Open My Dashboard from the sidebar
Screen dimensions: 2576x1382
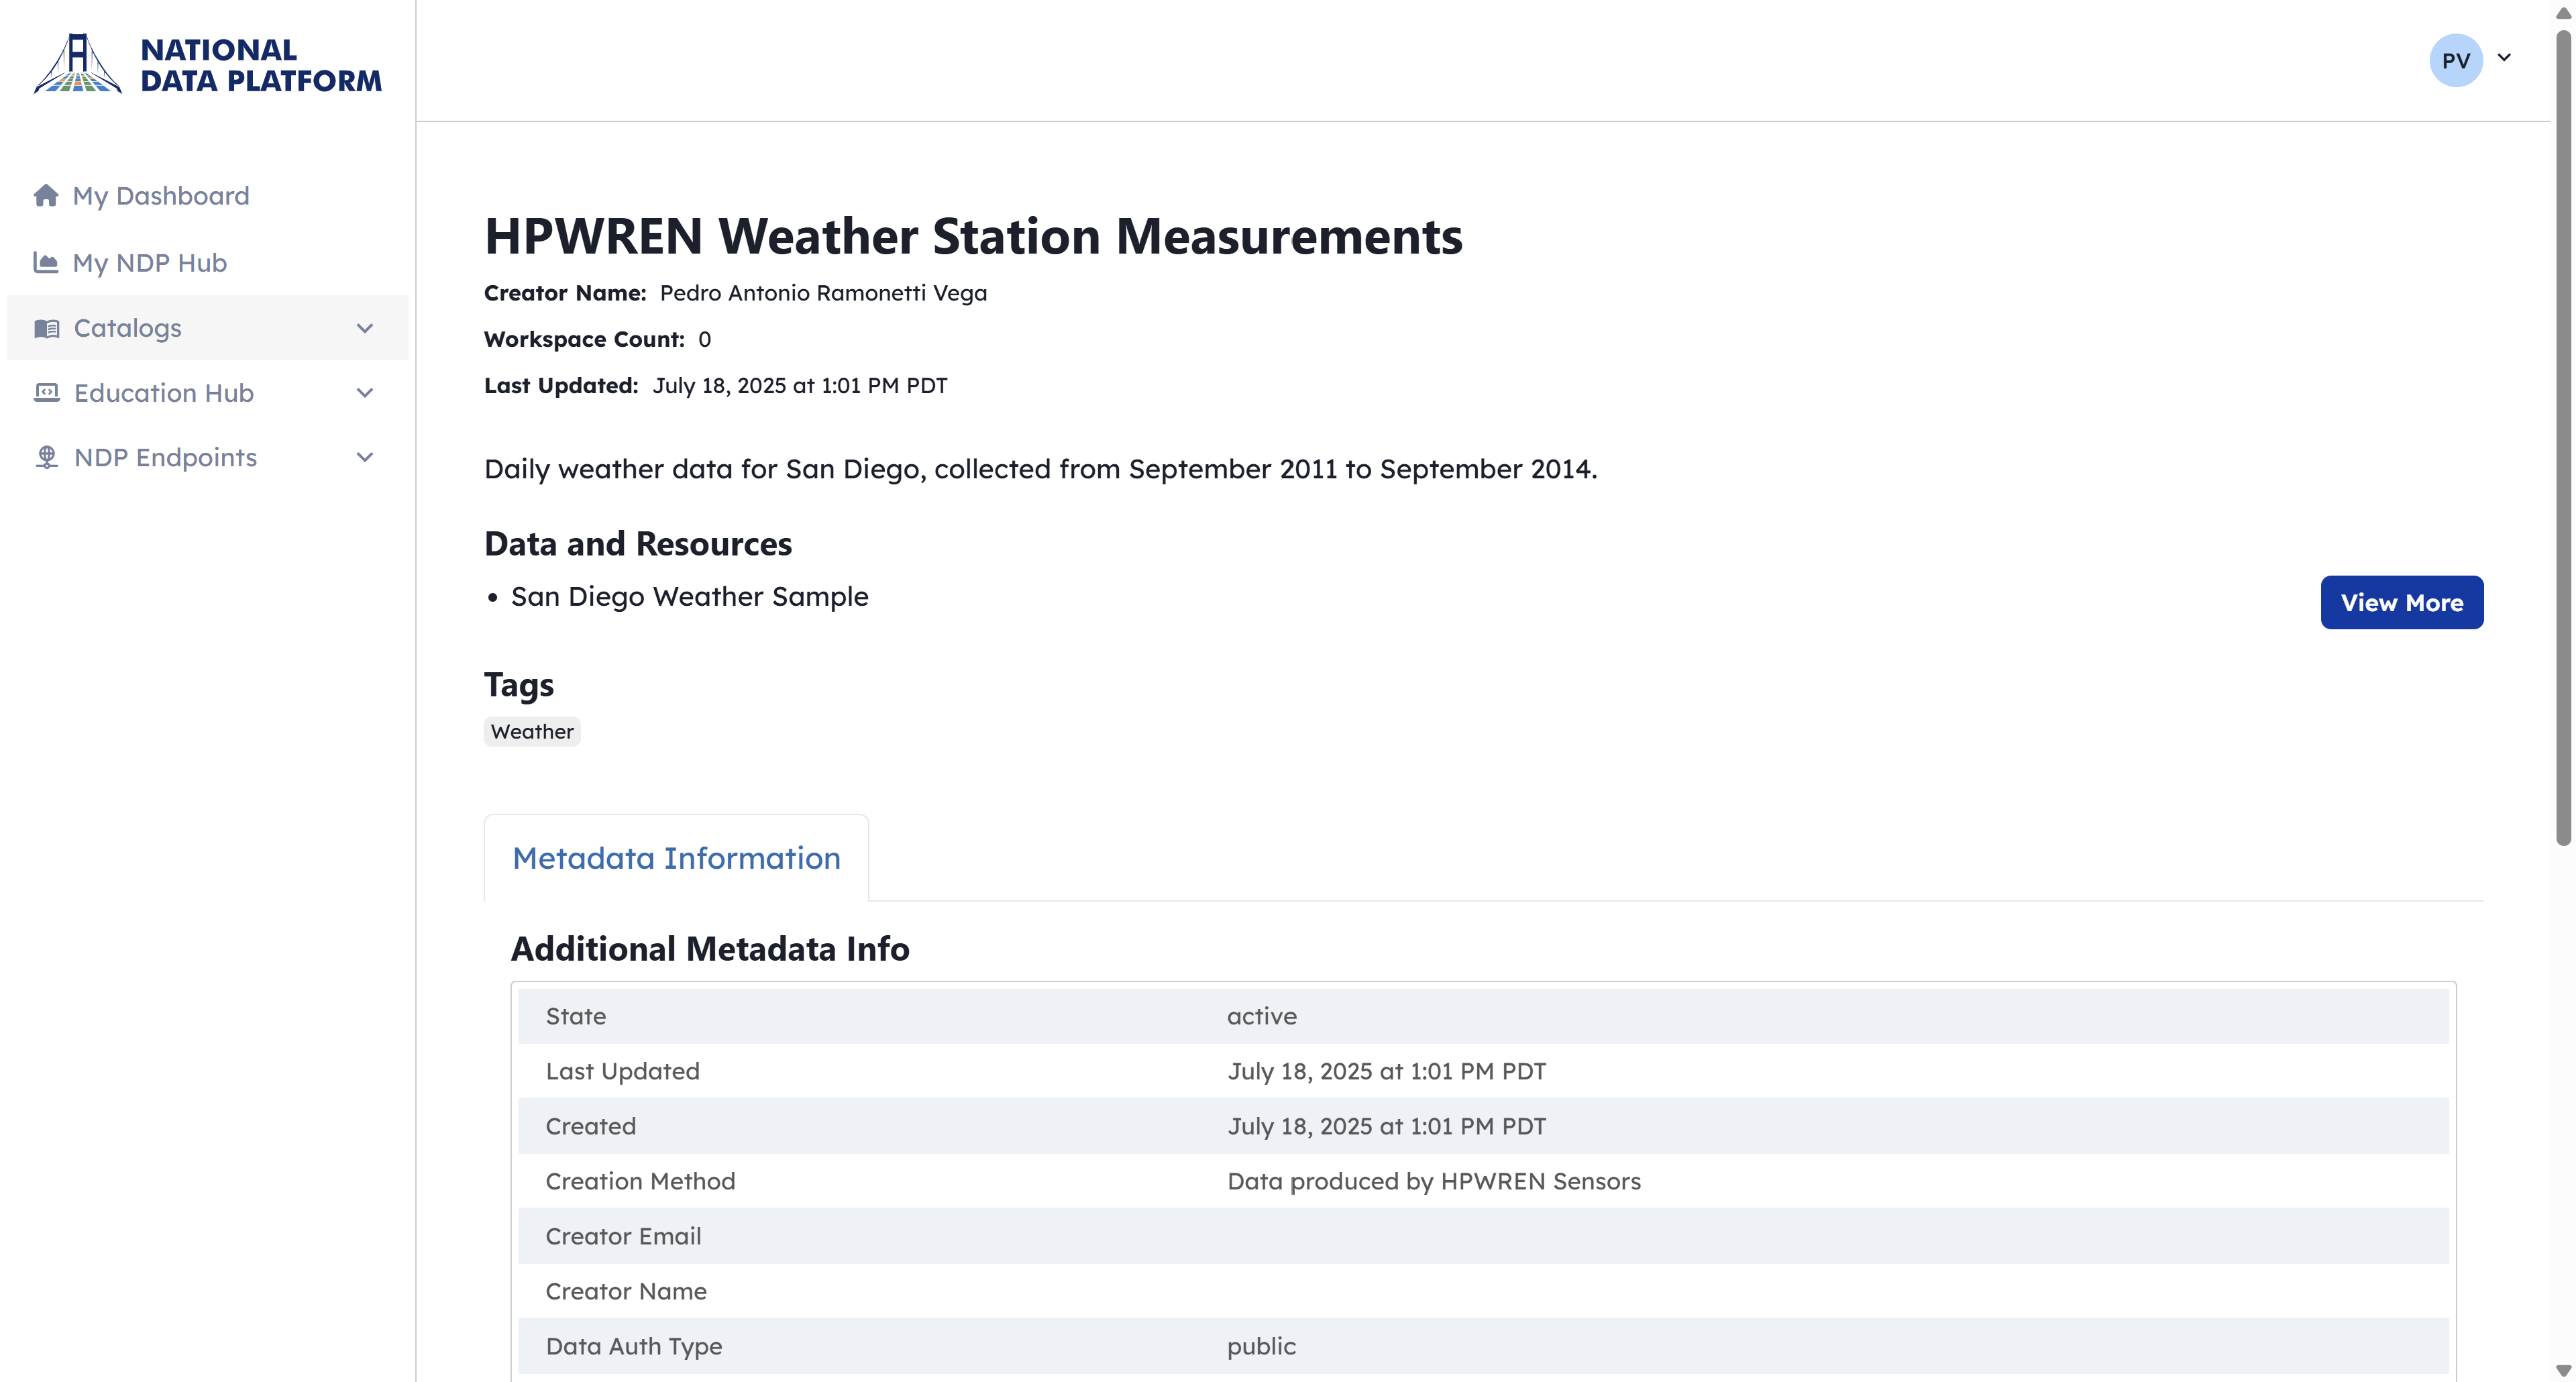[x=161, y=195]
